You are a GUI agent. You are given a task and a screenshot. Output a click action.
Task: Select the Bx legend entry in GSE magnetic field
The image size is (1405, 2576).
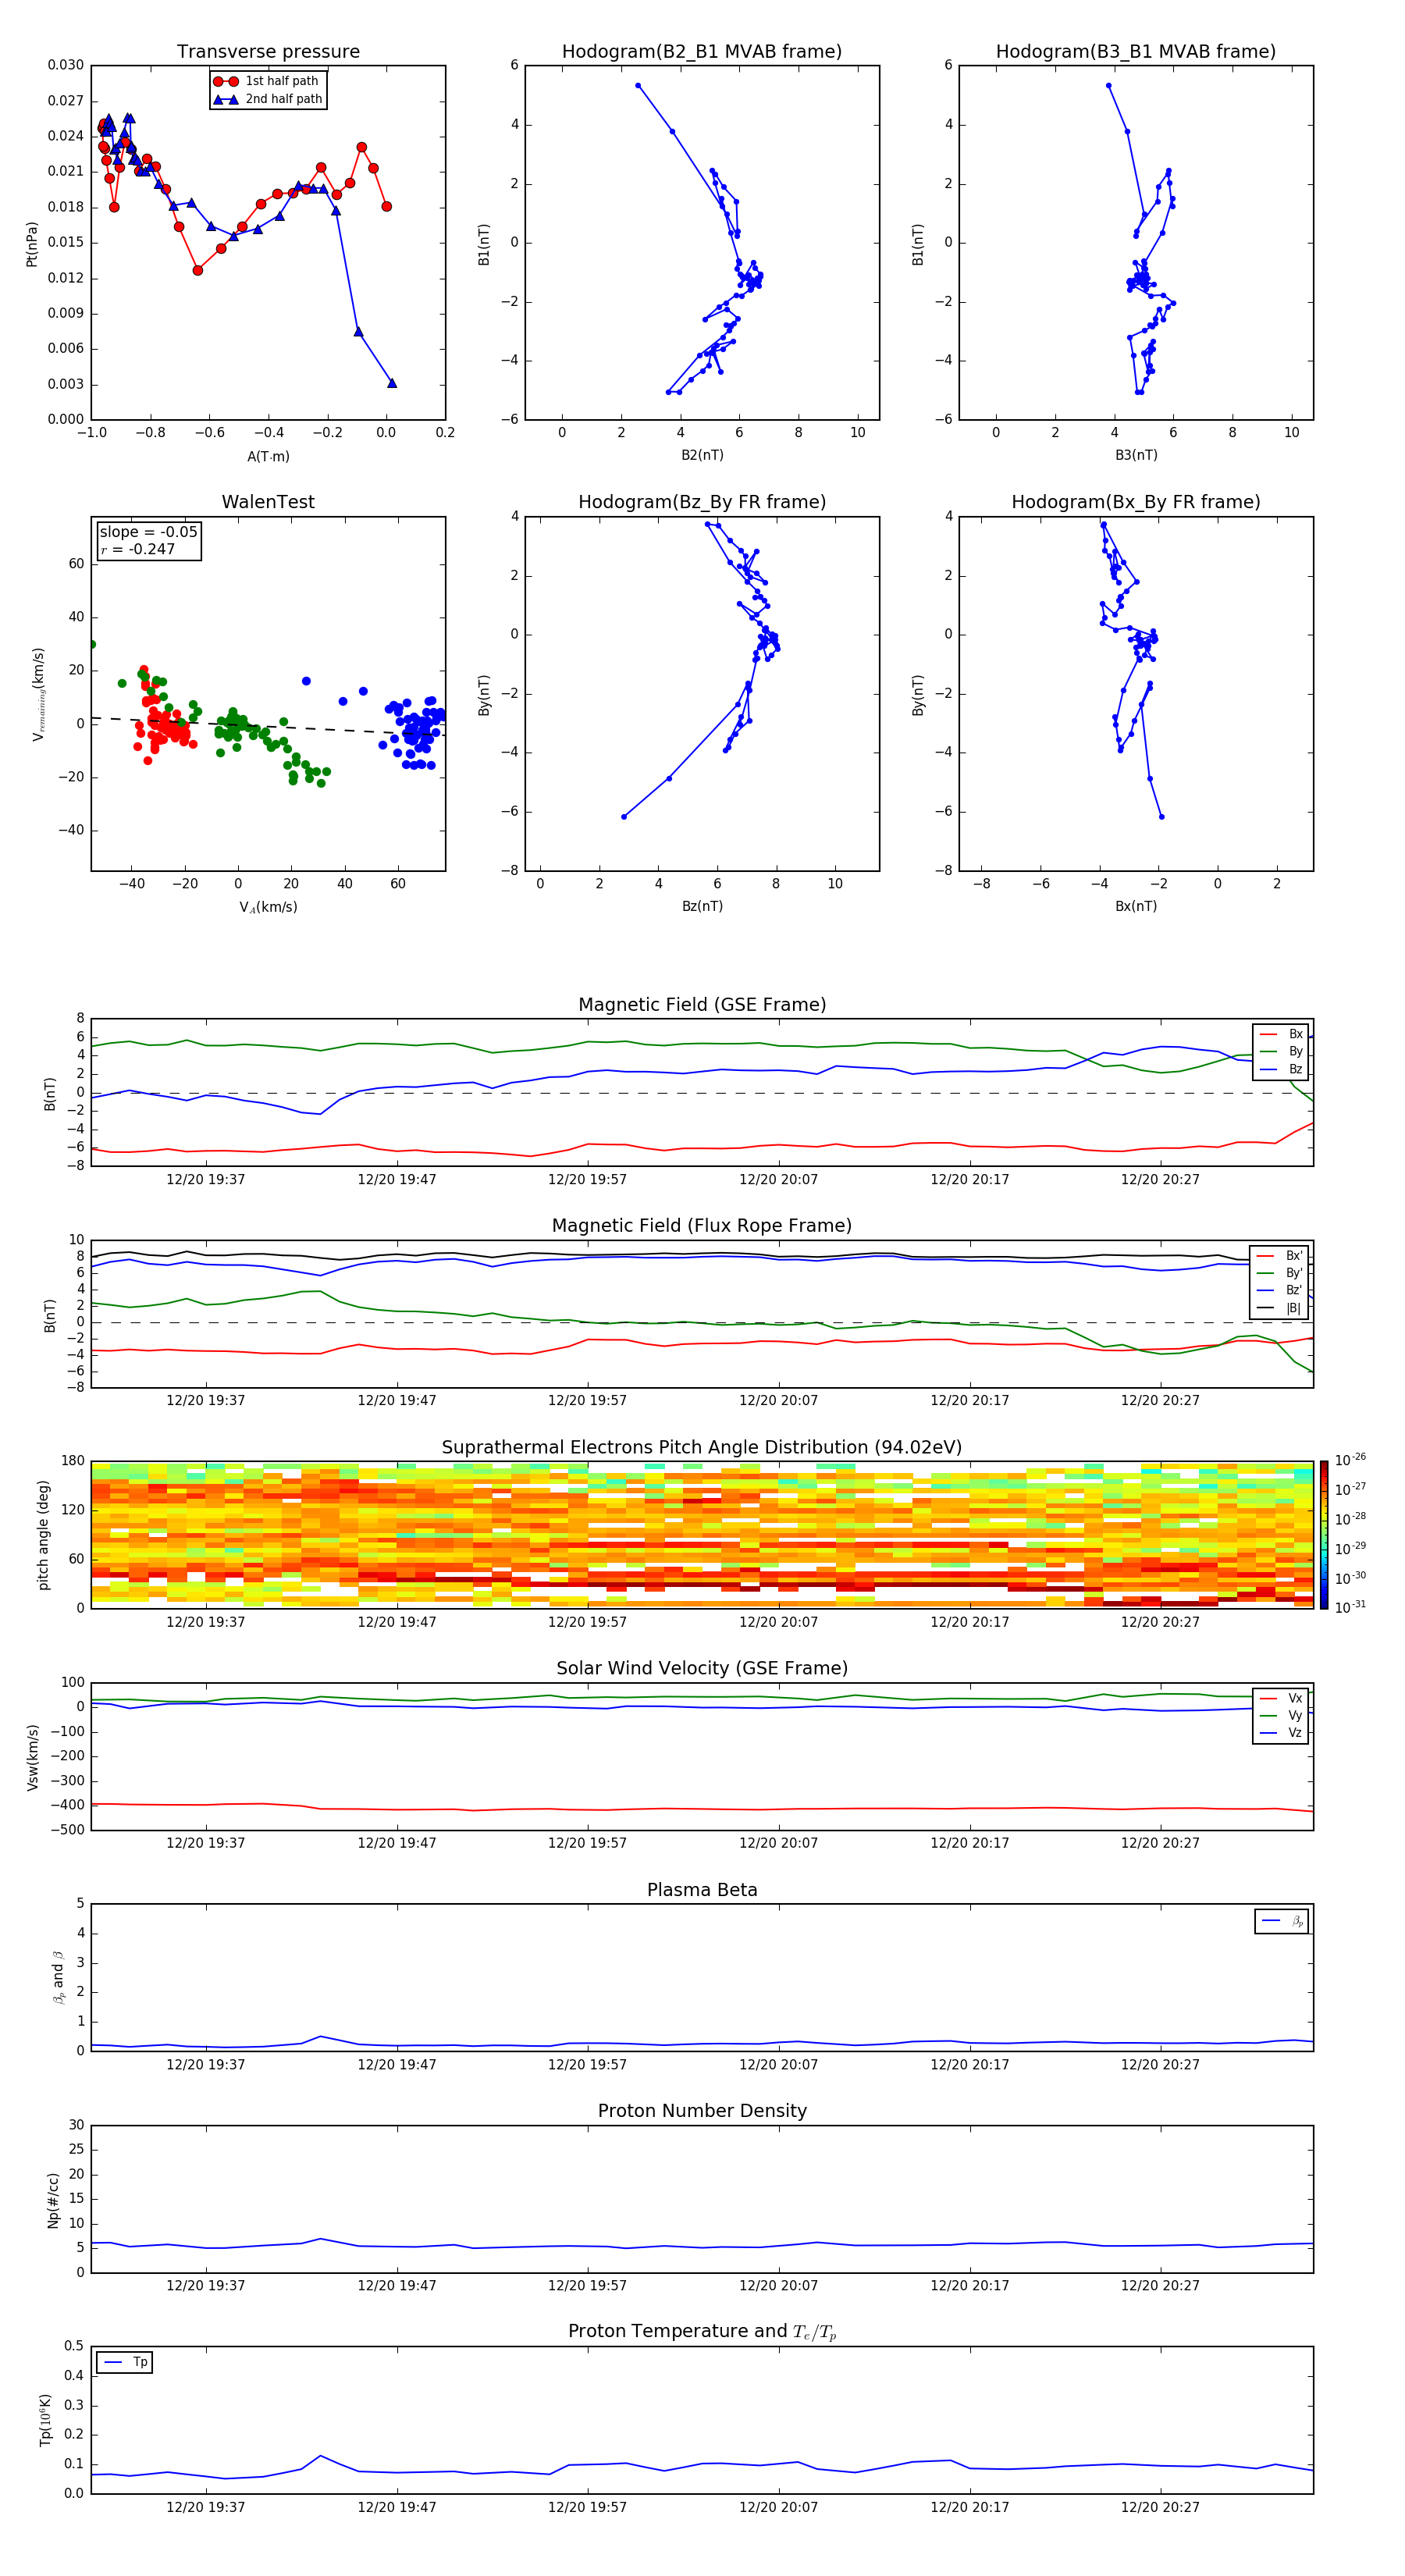point(1281,1034)
